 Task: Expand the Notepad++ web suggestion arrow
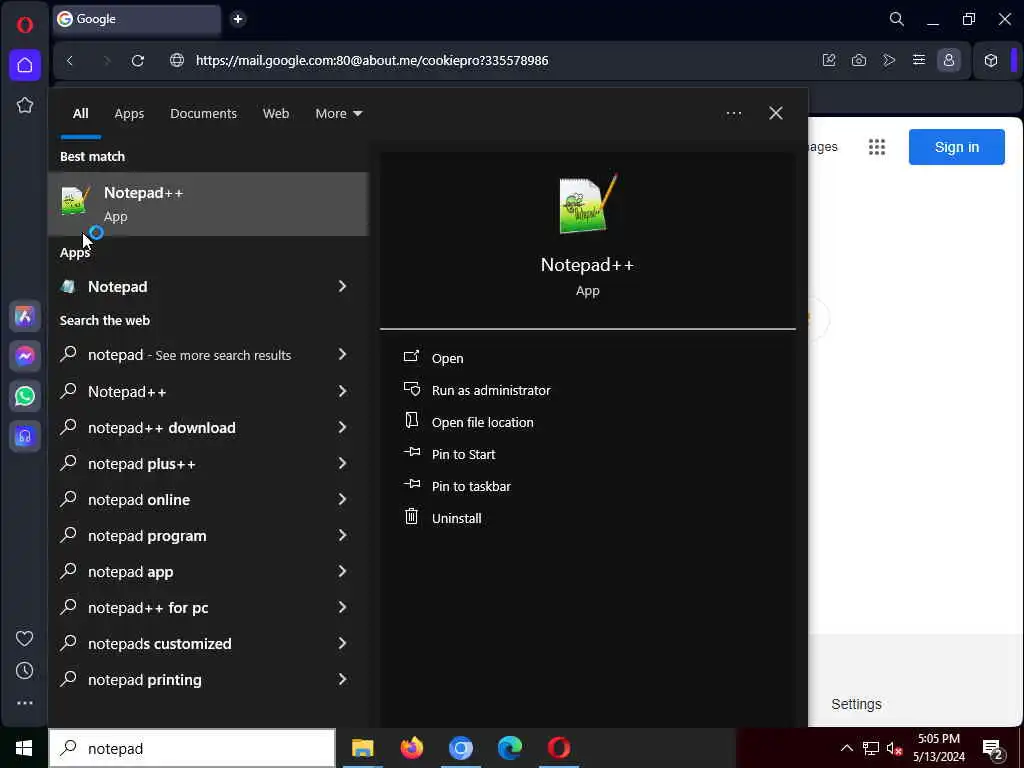tap(342, 391)
